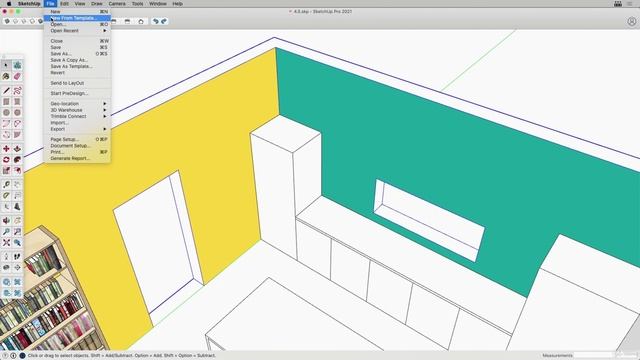This screenshot has width=640, height=360.
Task: Select the Line pencil tool
Action: [x=6, y=91]
